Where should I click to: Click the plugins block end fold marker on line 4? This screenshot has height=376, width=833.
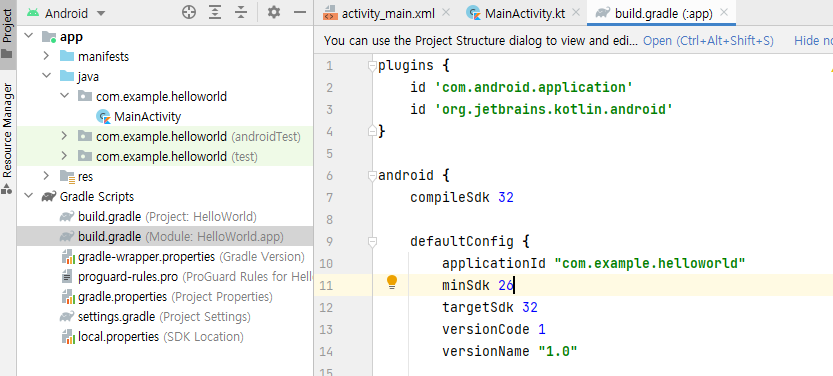pos(372,131)
